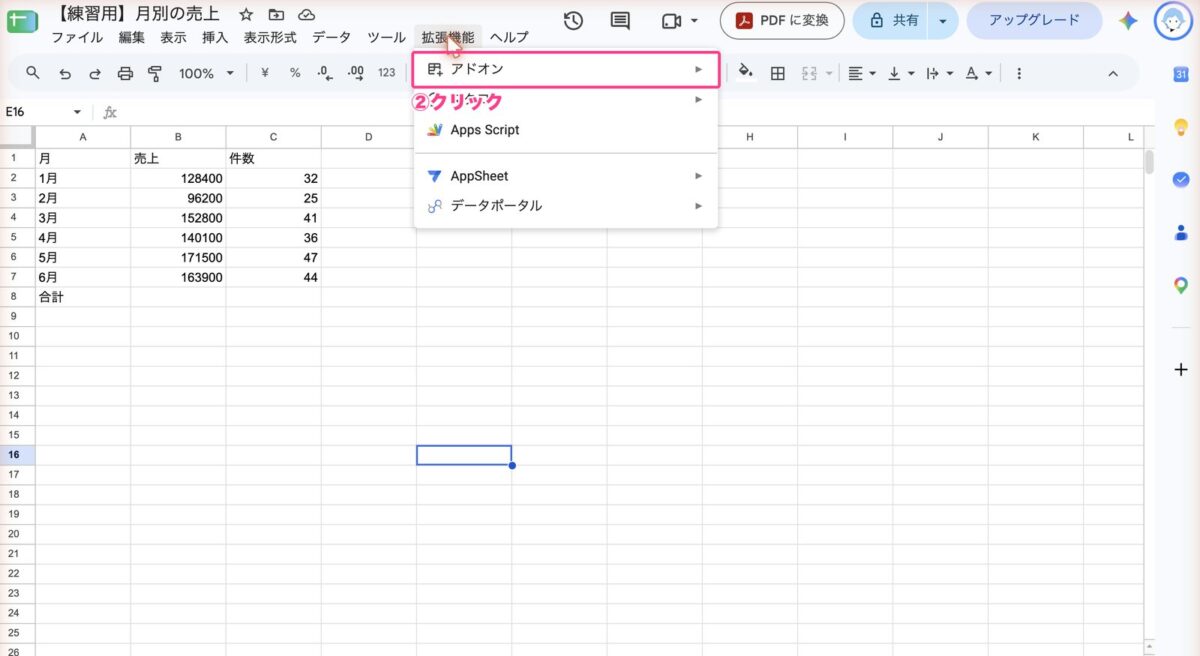
Task: Select the paint format roller tool
Action: click(x=155, y=73)
